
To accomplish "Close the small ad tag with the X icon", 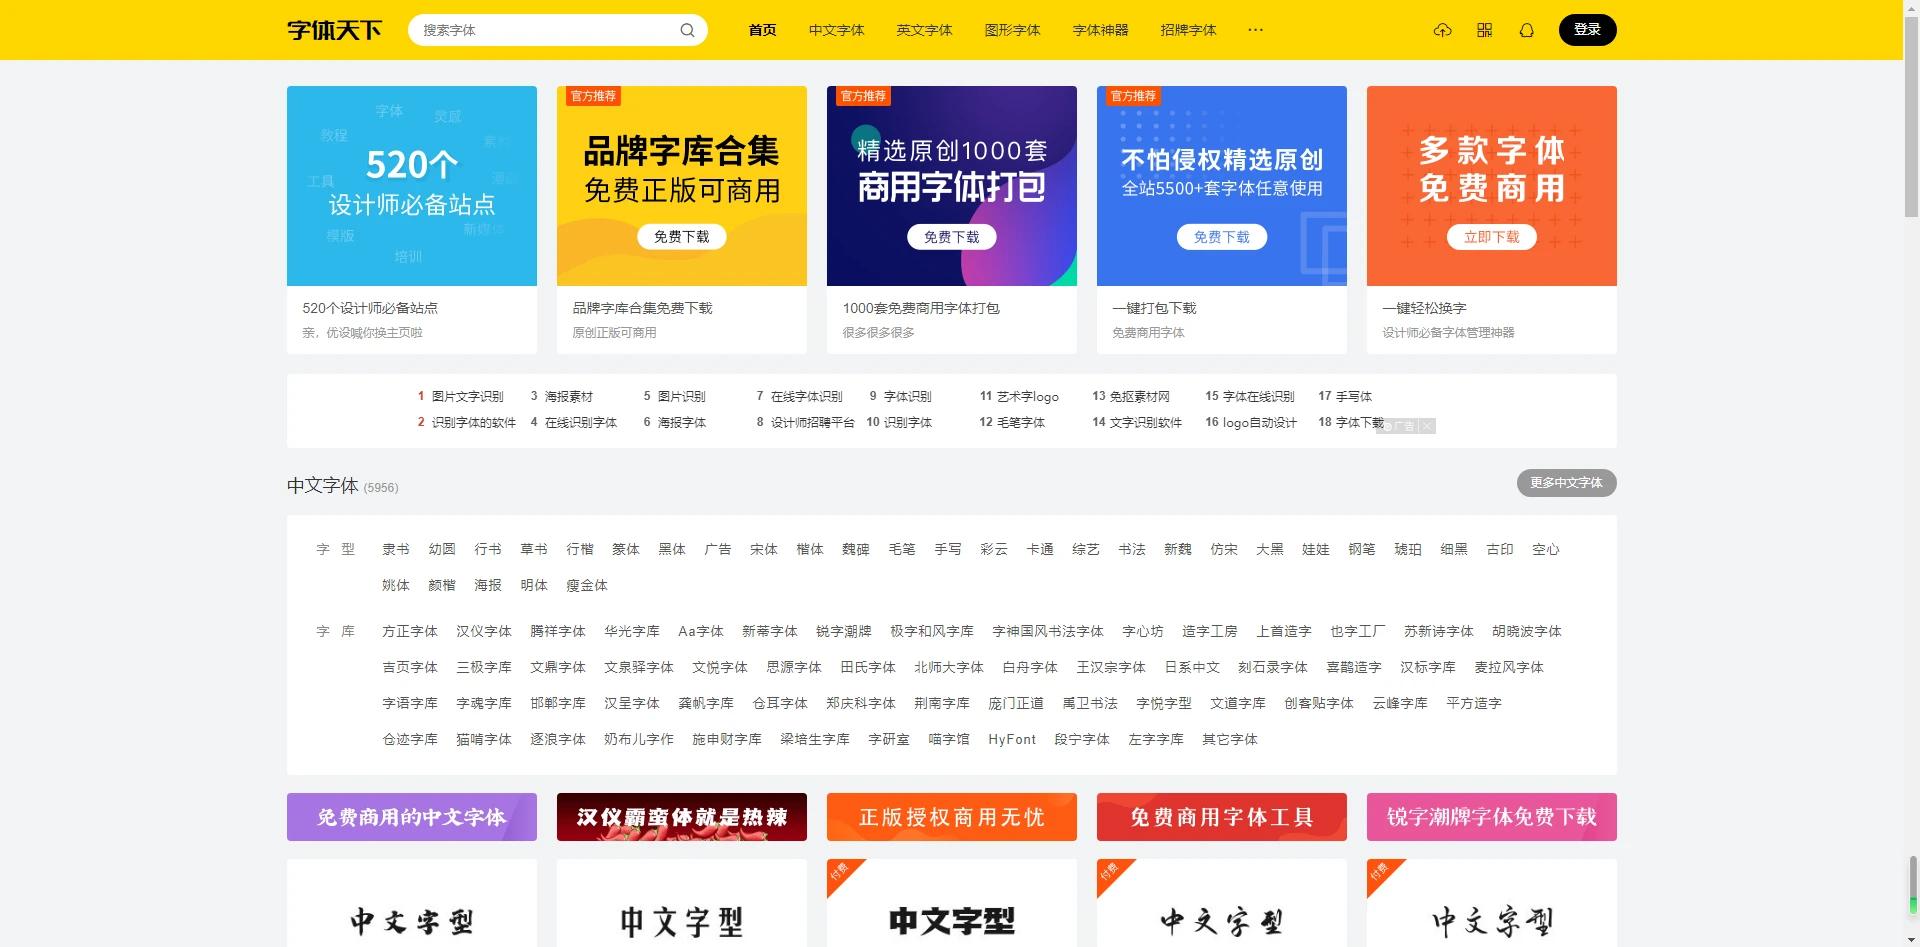I will coord(1428,425).
